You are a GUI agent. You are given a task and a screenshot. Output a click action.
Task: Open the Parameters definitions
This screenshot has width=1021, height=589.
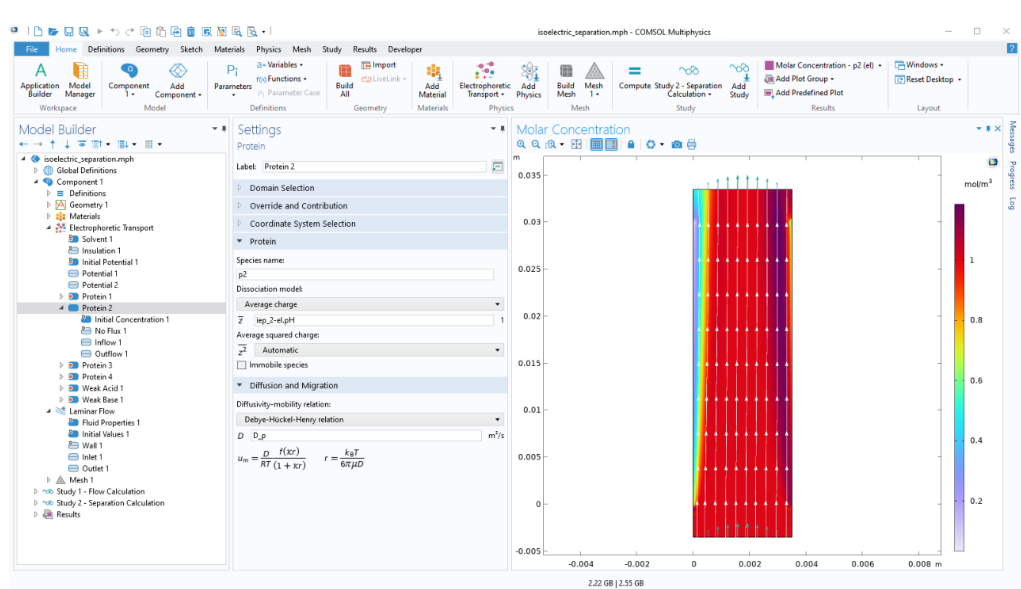[x=232, y=79]
